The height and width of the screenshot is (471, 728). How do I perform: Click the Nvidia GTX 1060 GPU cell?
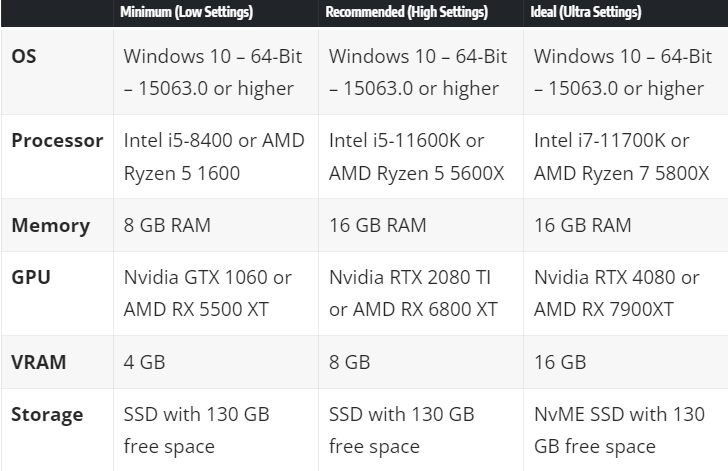207,293
